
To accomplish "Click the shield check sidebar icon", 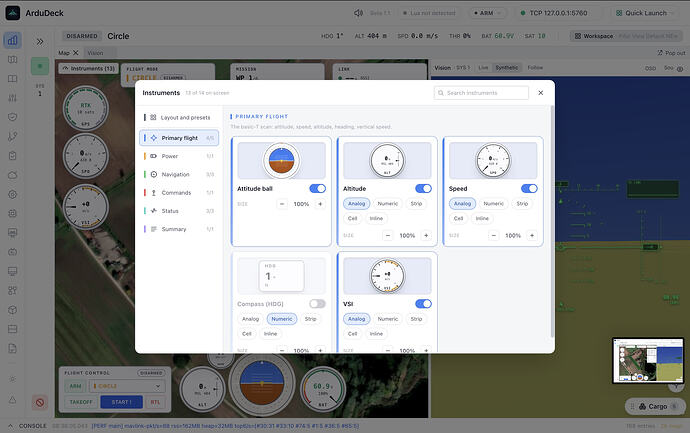I will 12,117.
